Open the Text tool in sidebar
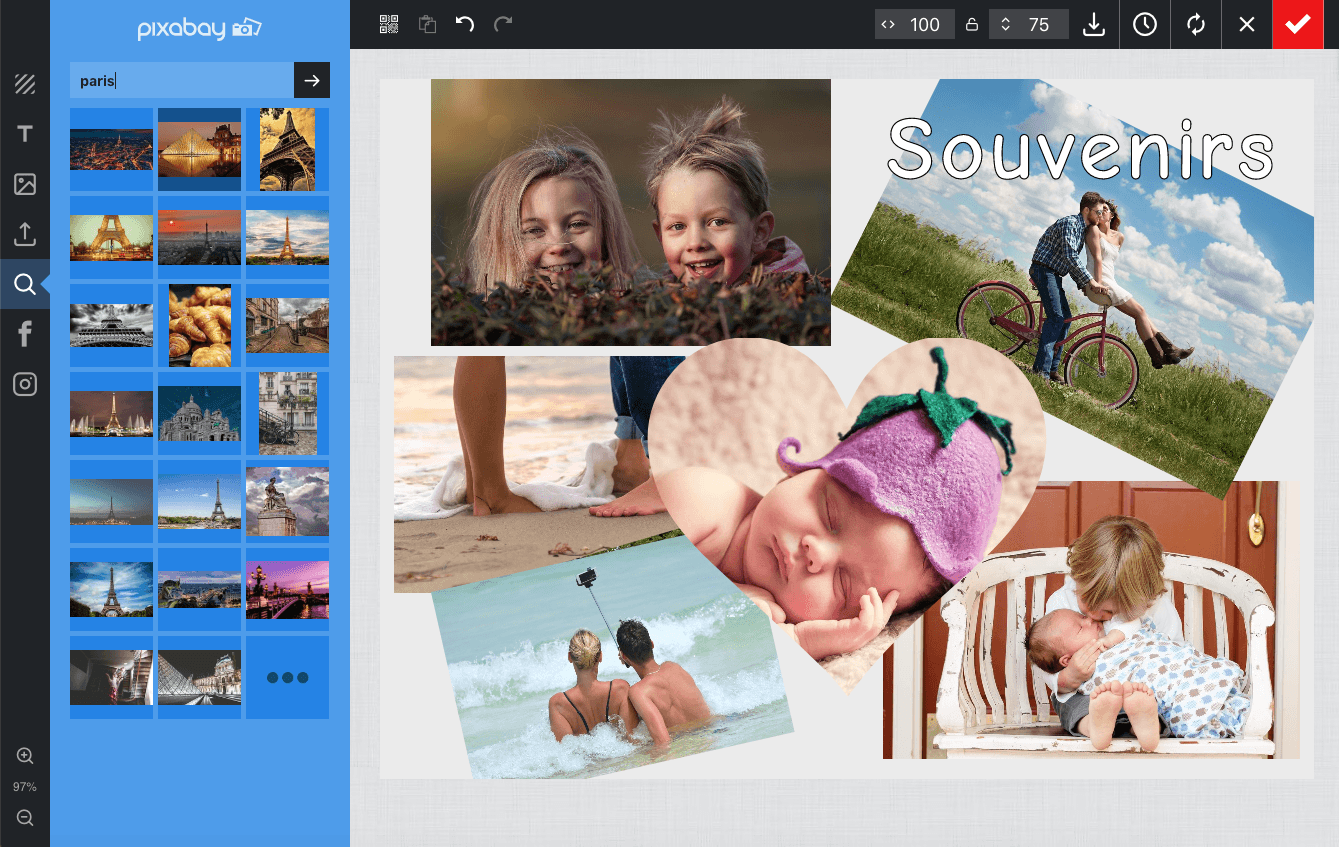Image resolution: width=1339 pixels, height=847 pixels. pyautogui.click(x=25, y=134)
